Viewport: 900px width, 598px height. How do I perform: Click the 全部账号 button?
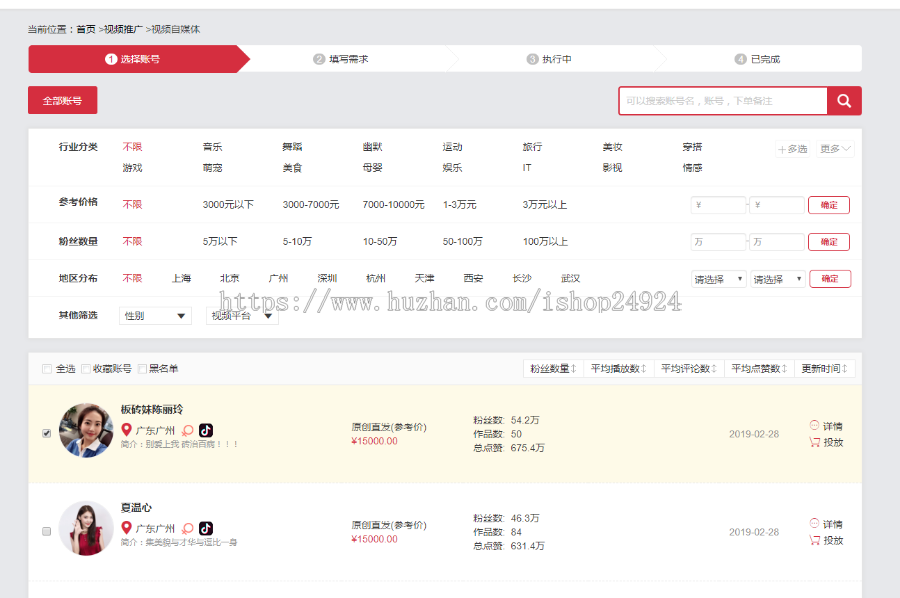point(63,100)
